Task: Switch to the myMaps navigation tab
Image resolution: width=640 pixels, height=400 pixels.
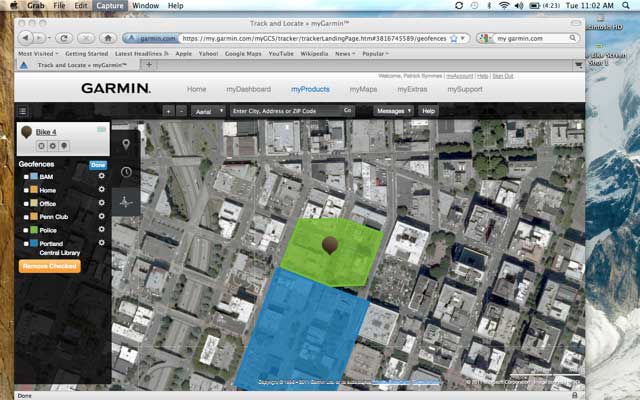Action: coord(363,89)
